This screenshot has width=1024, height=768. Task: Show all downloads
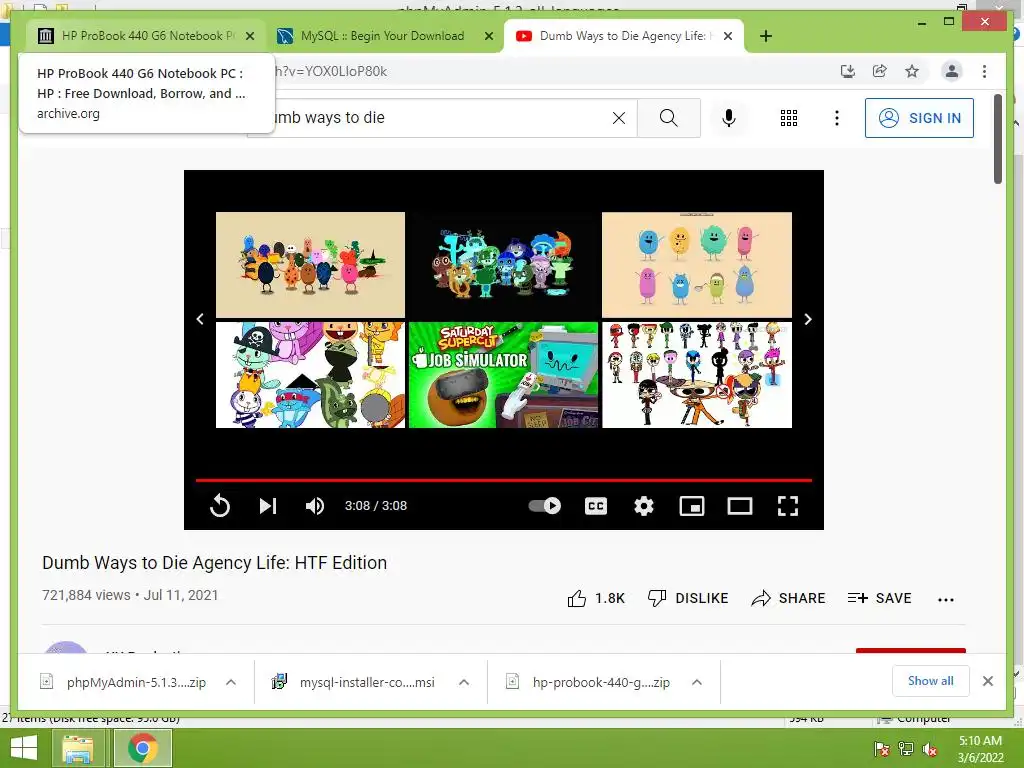(931, 681)
